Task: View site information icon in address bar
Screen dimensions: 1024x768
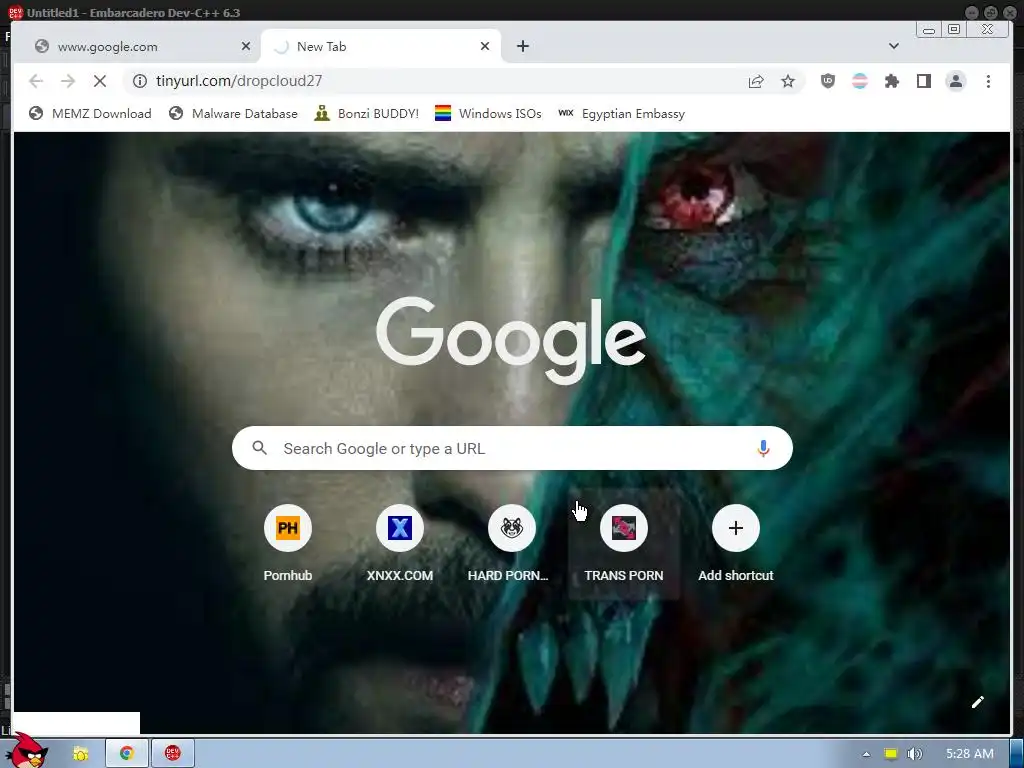Action: 140,81
